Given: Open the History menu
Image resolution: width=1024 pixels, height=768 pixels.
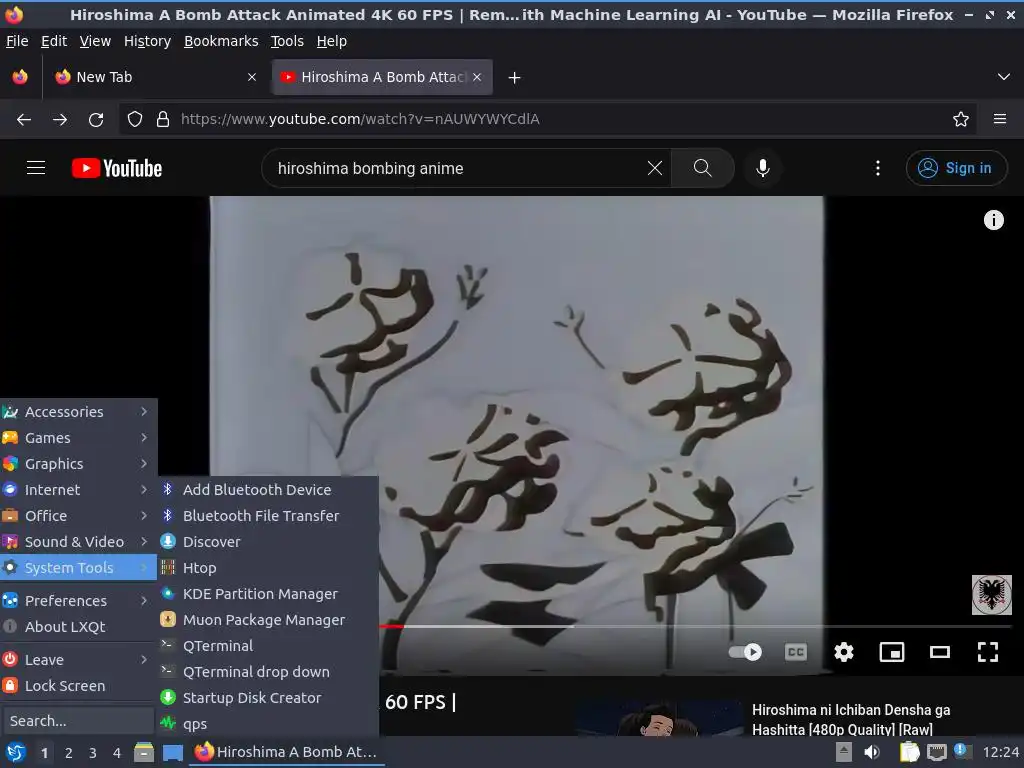Looking at the screenshot, I should (147, 41).
